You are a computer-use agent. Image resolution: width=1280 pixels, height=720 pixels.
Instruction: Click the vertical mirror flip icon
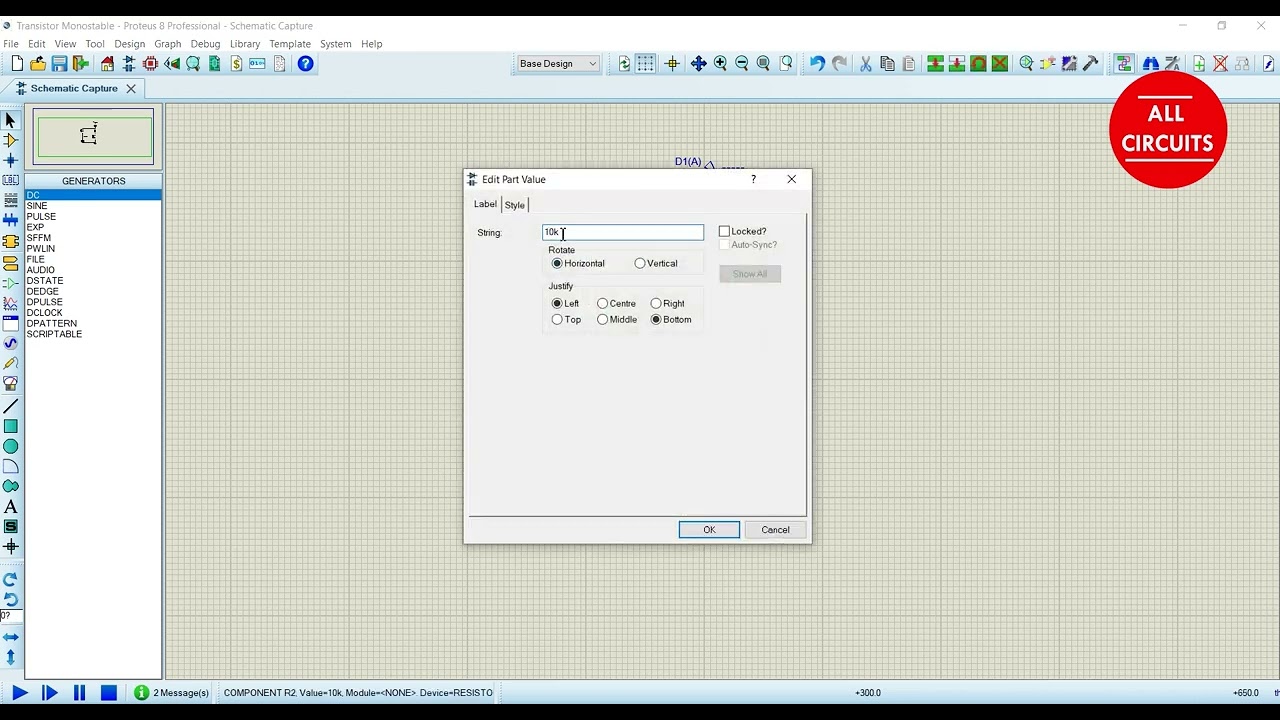click(11, 657)
